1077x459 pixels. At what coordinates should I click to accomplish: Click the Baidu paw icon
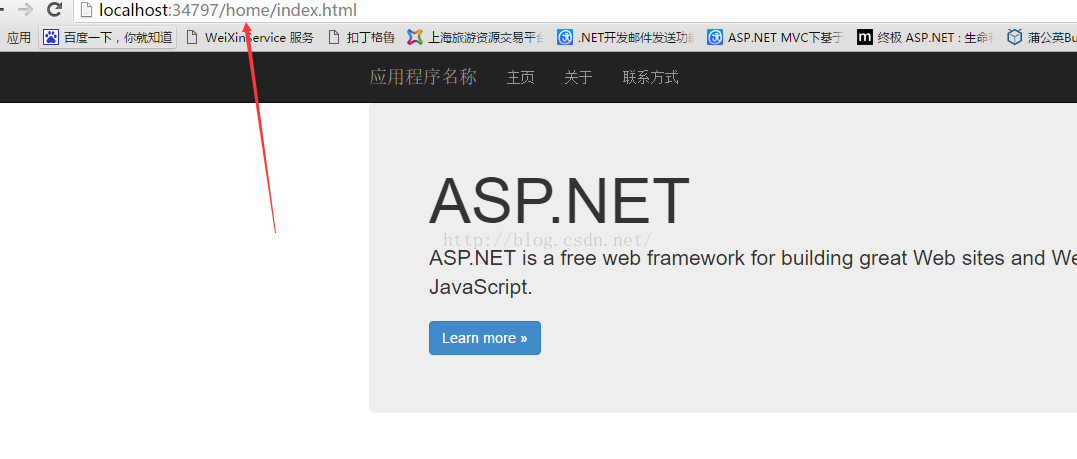[x=51, y=37]
